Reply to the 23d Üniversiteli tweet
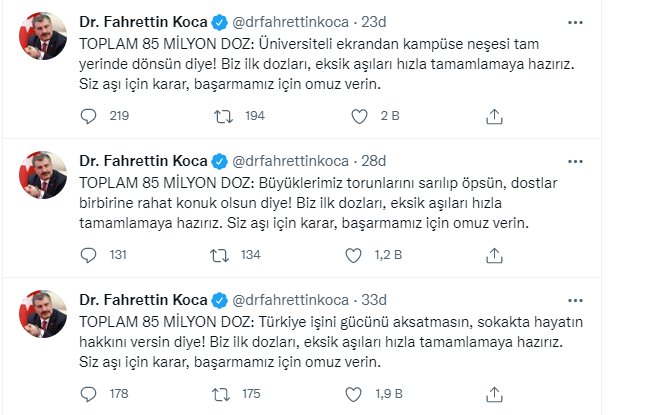Viewport: 652px width, 415px height. (x=88, y=116)
